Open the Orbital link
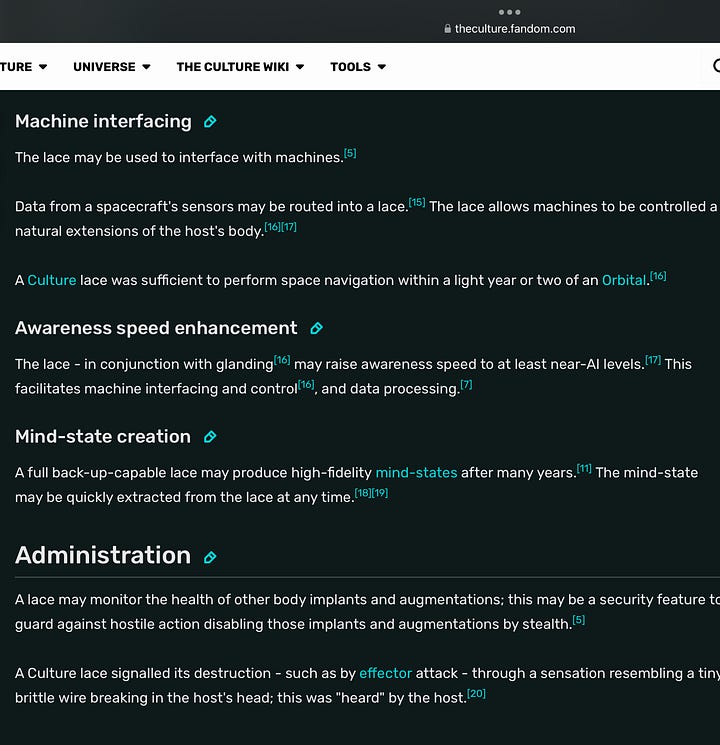Viewport: 720px width, 745px height. tap(624, 280)
